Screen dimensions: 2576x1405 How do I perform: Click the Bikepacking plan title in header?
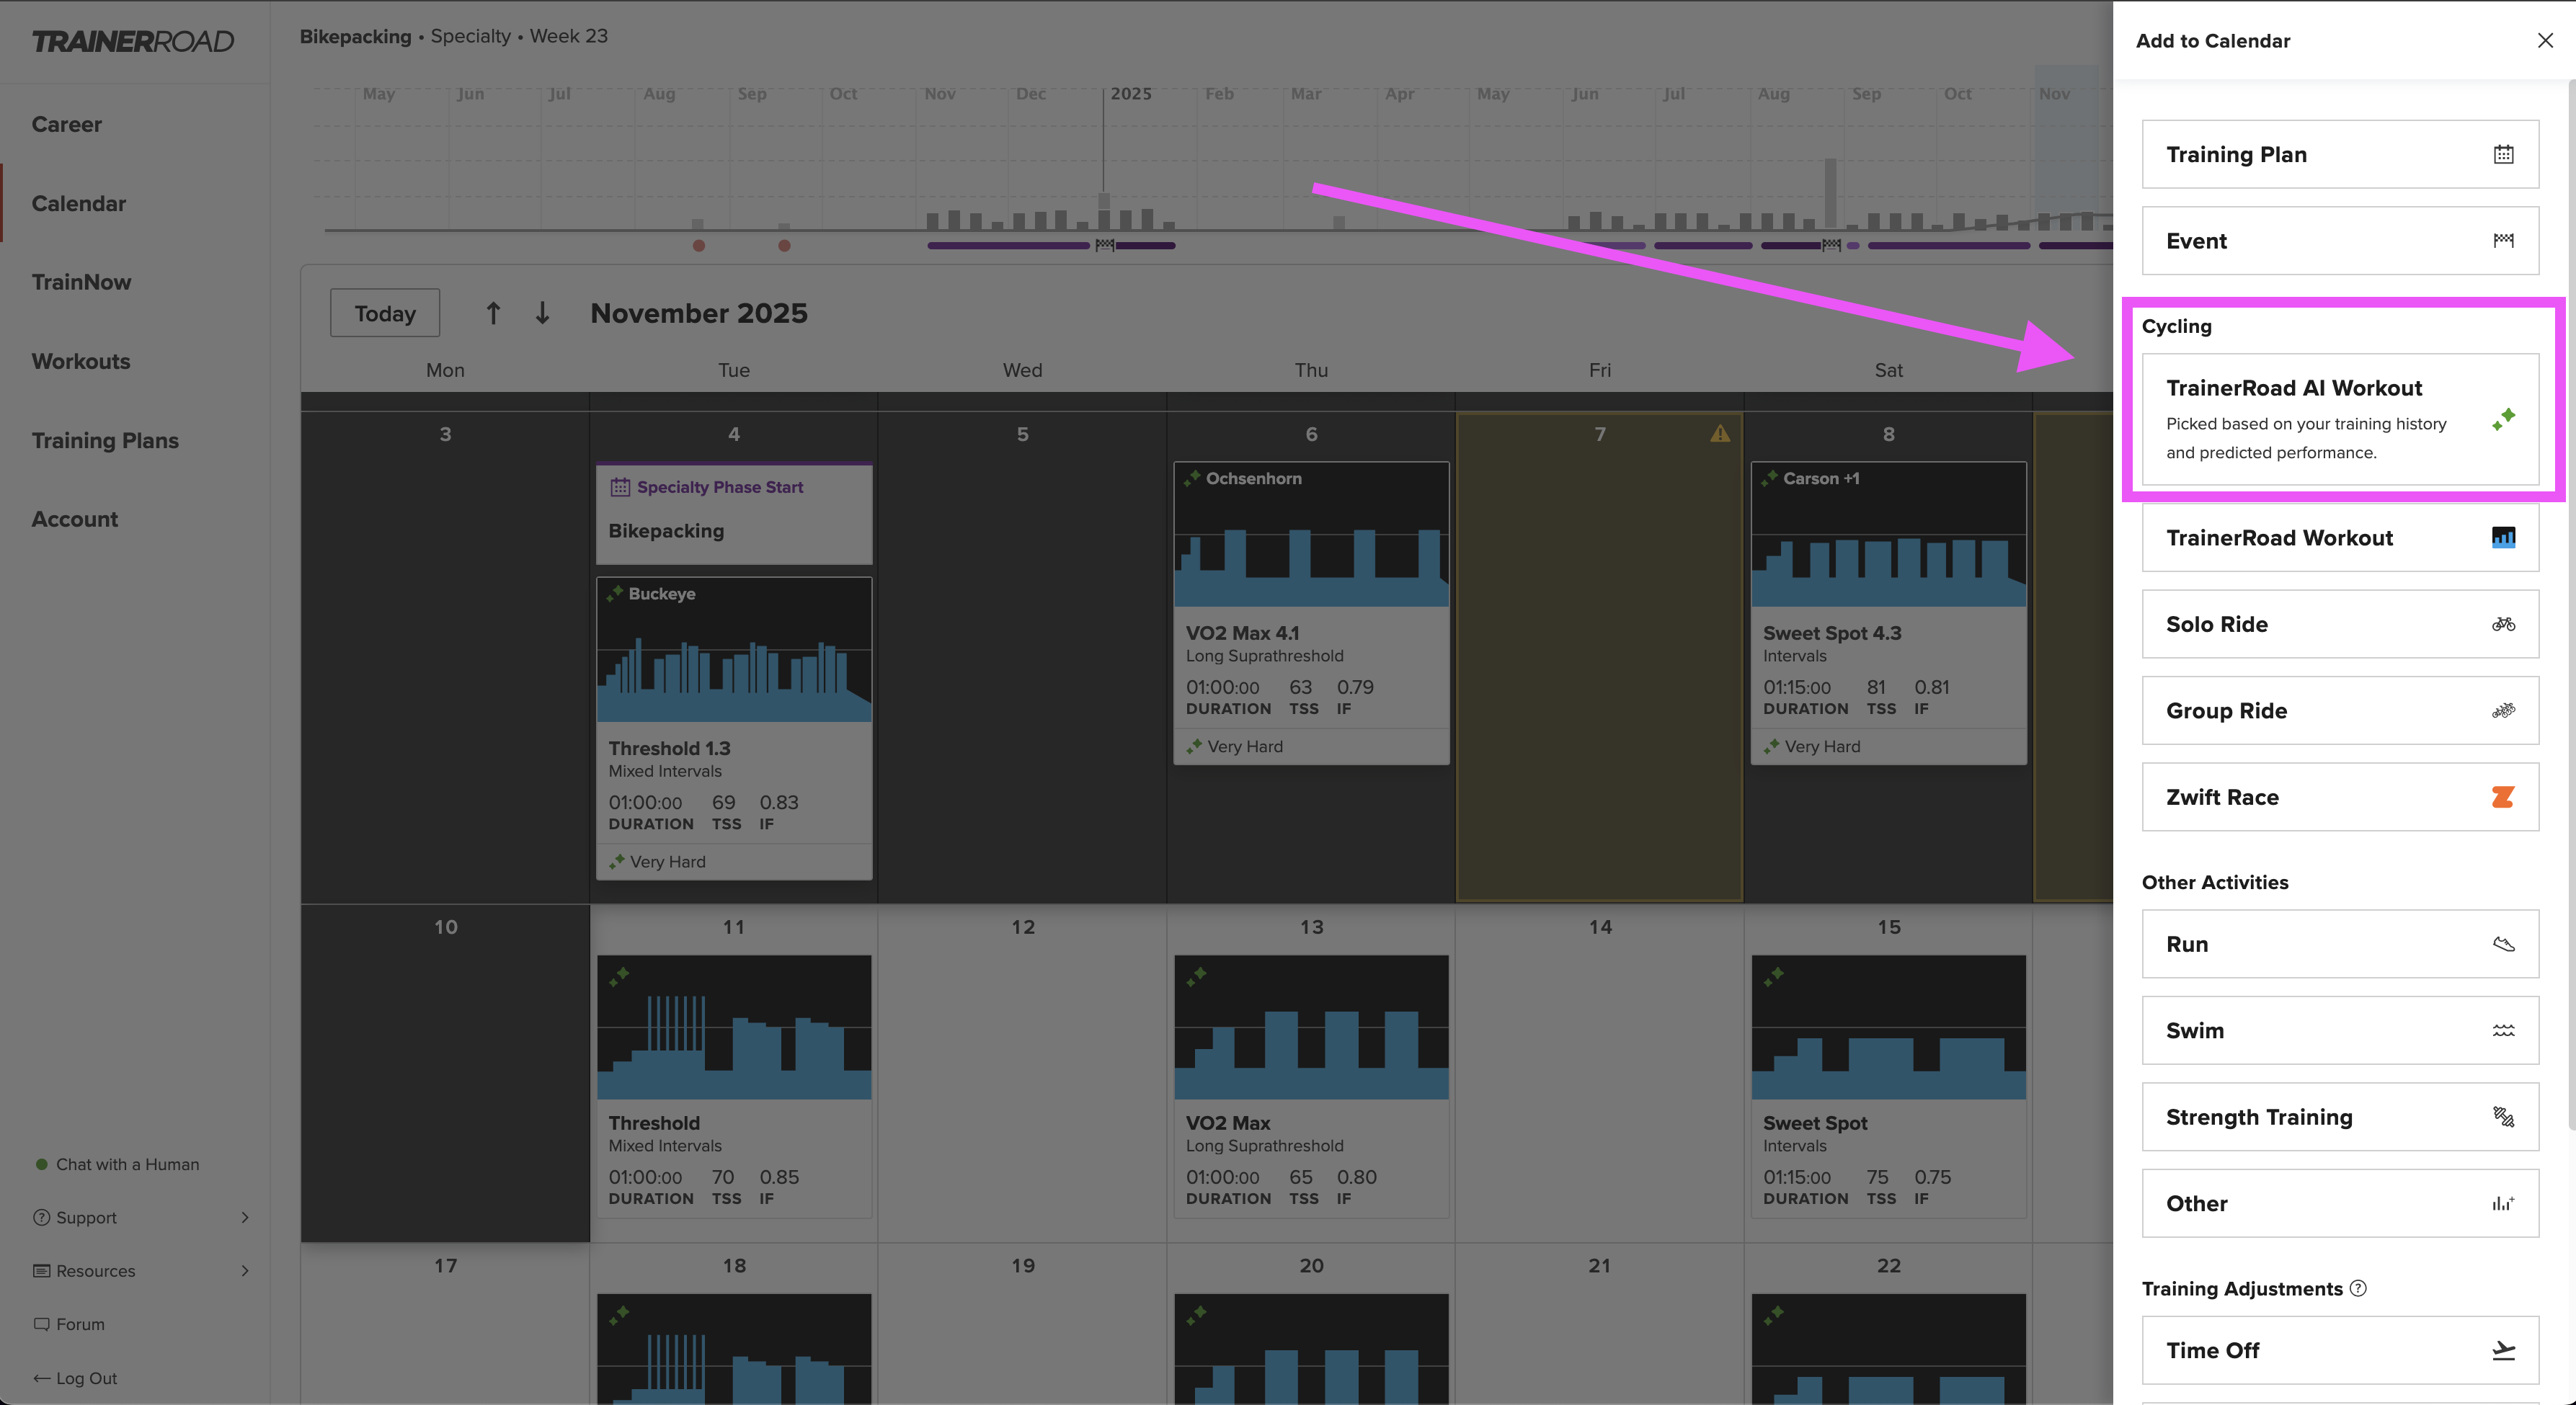click(x=356, y=36)
